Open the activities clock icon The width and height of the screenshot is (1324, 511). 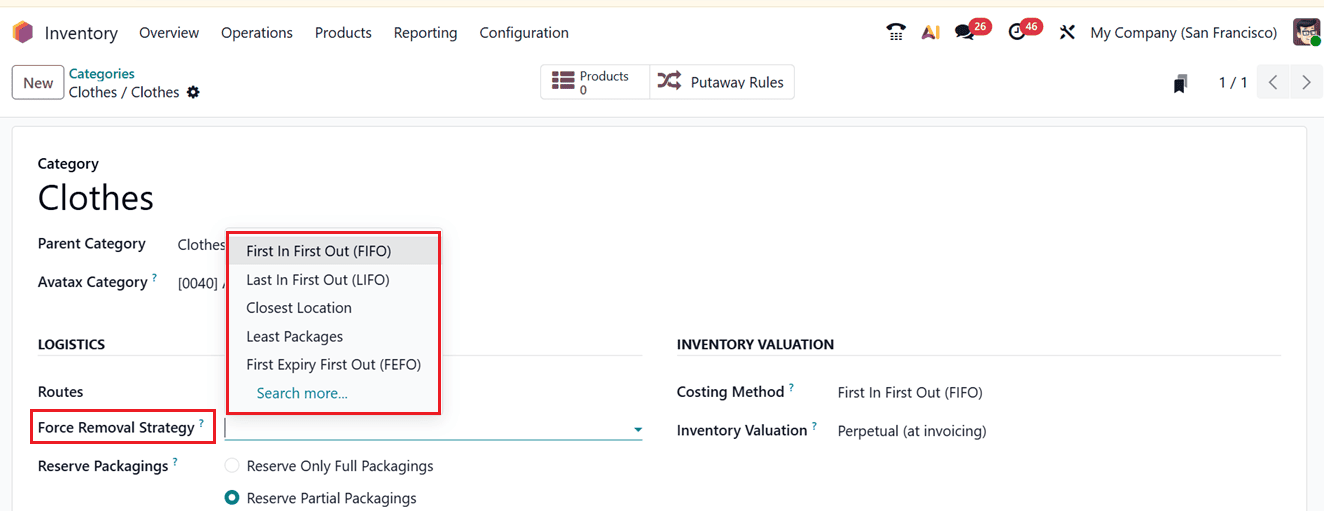pyautogui.click(x=1017, y=32)
